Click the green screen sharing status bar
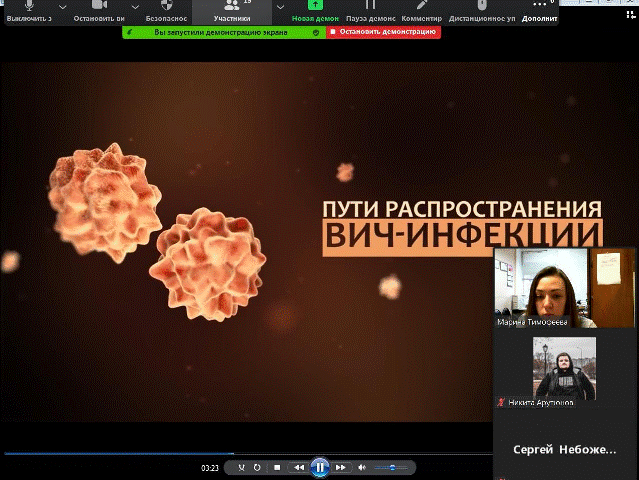This screenshot has width=639, height=480. (x=223, y=32)
